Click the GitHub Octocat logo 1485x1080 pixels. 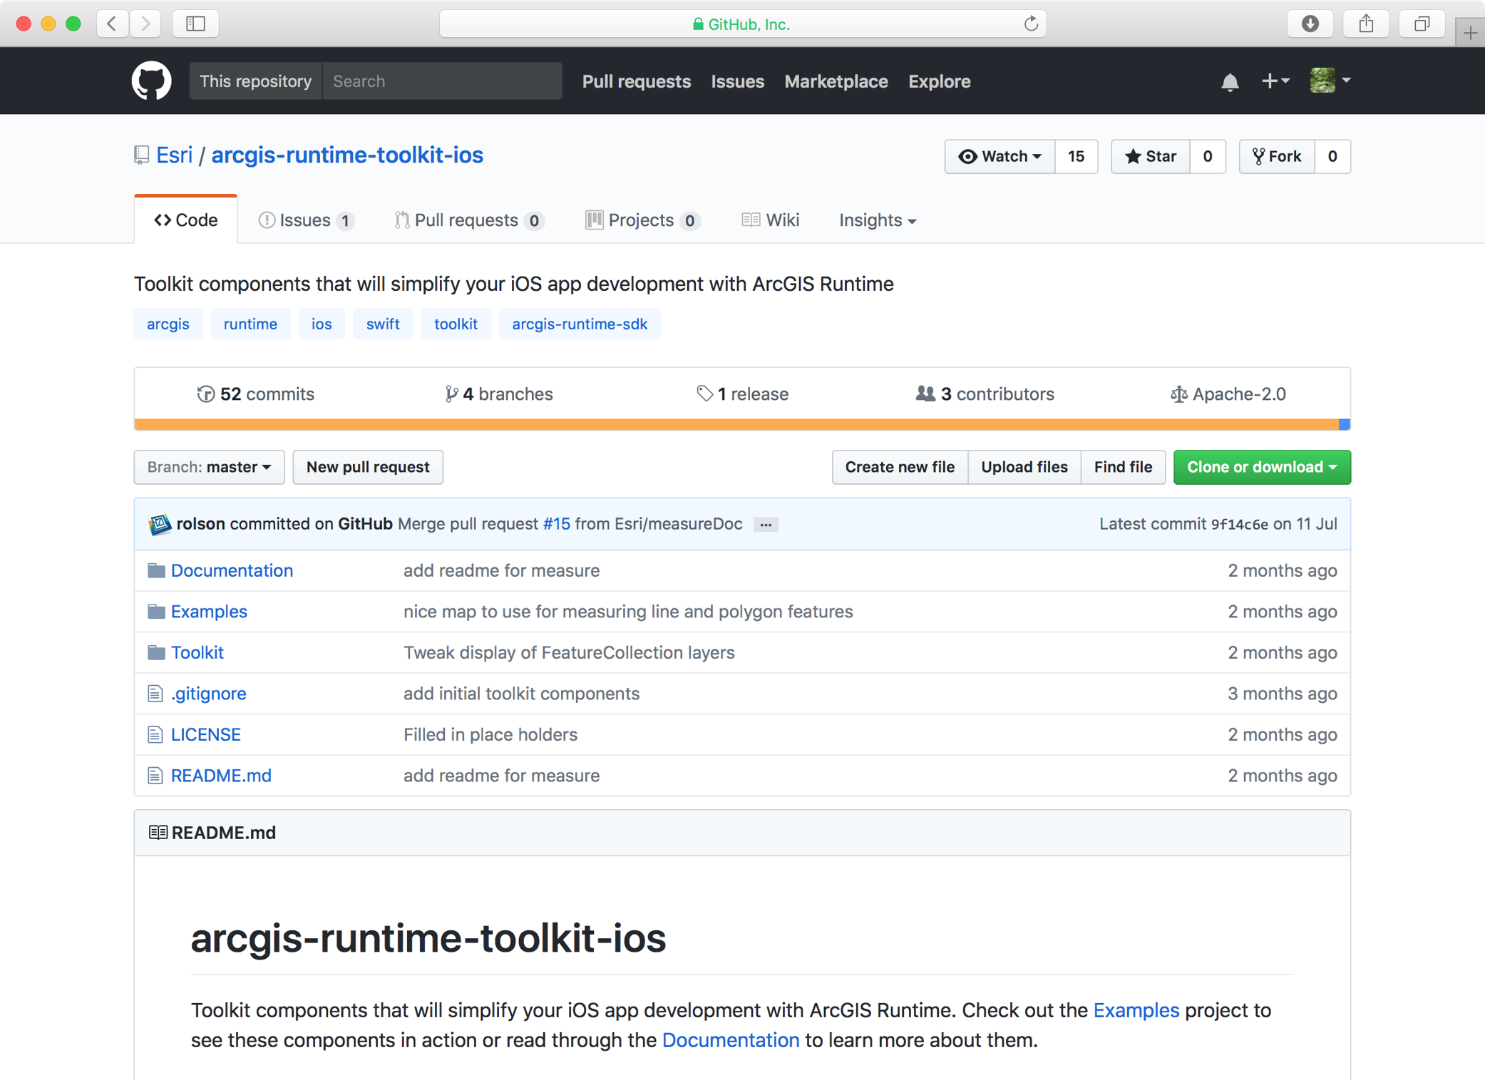[x=152, y=81]
